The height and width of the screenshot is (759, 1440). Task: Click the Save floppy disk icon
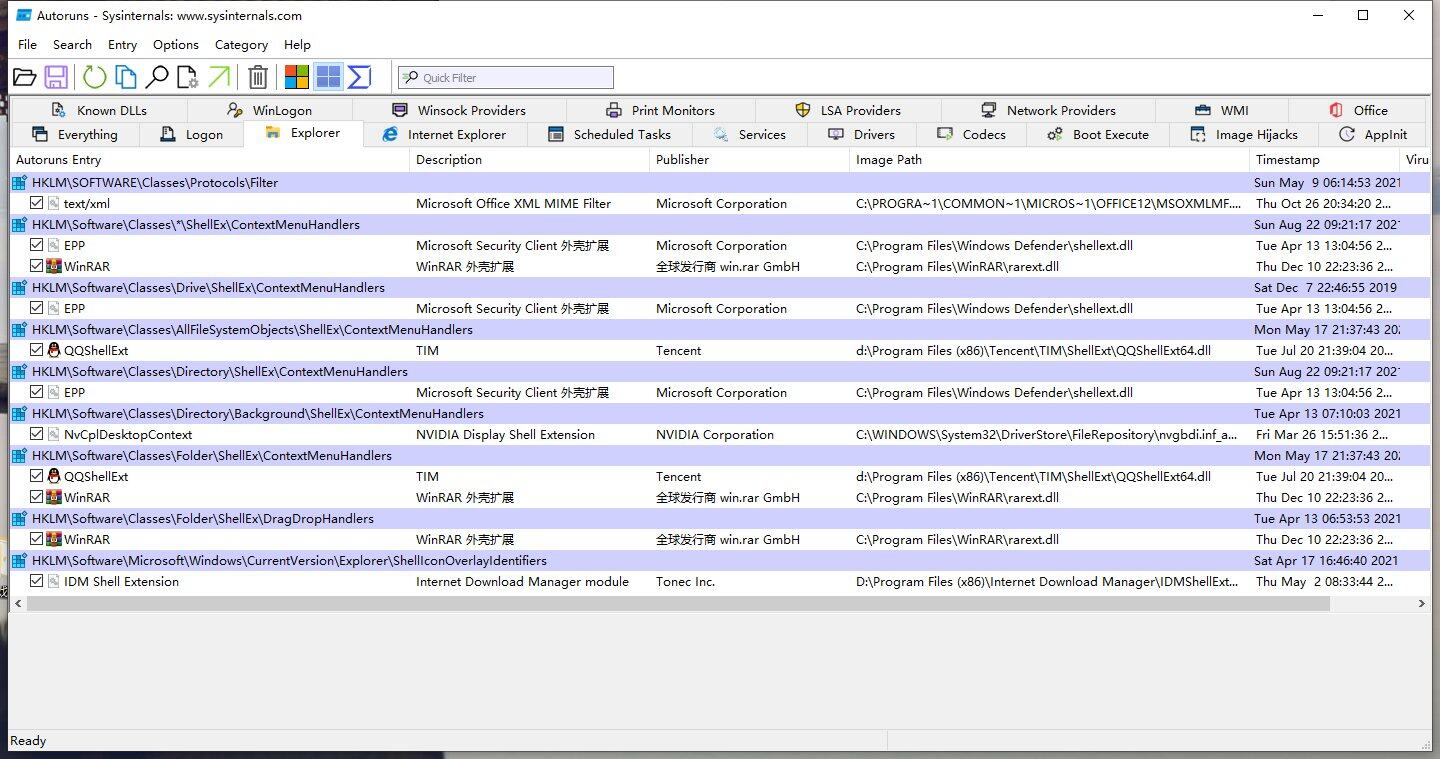click(x=56, y=77)
